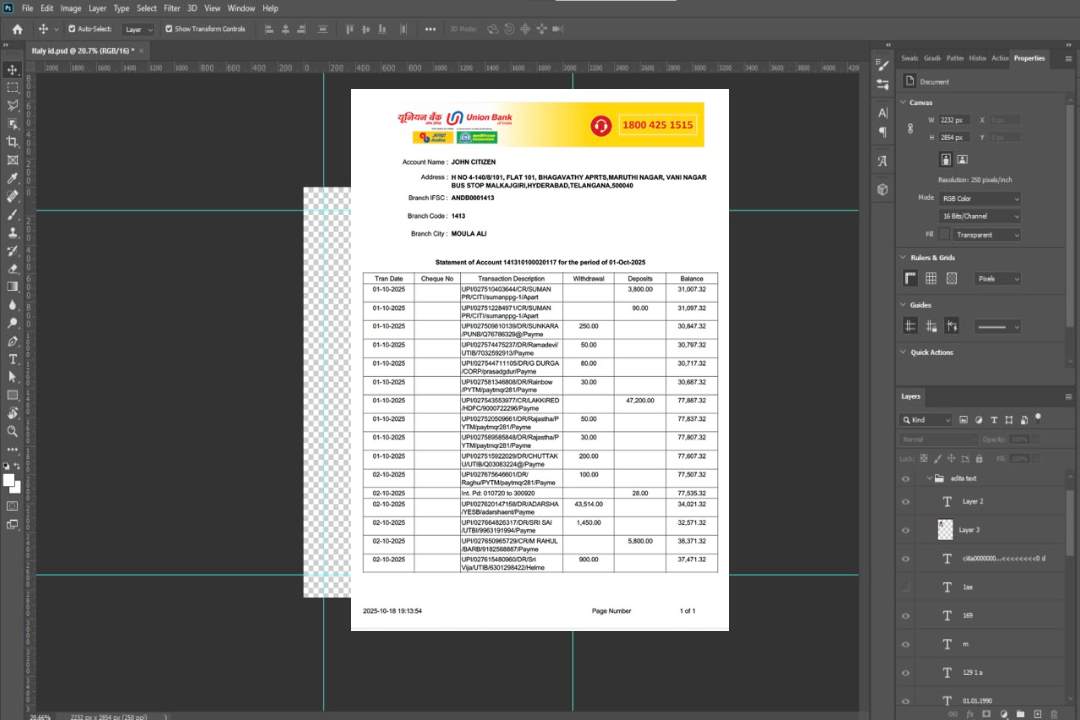Image resolution: width=1080 pixels, height=720 pixels.
Task: Open the Kind layer filter dropdown
Action: (x=926, y=420)
